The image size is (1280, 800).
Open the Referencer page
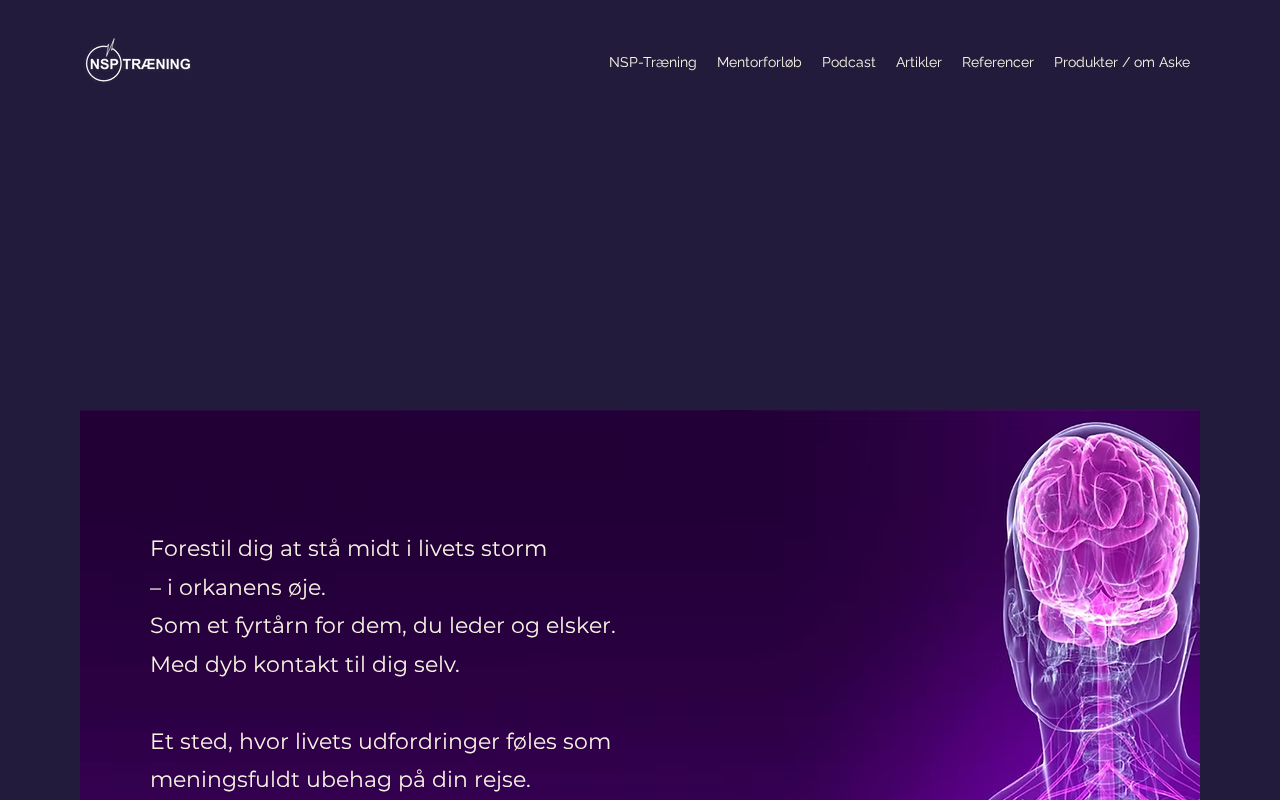pos(998,62)
